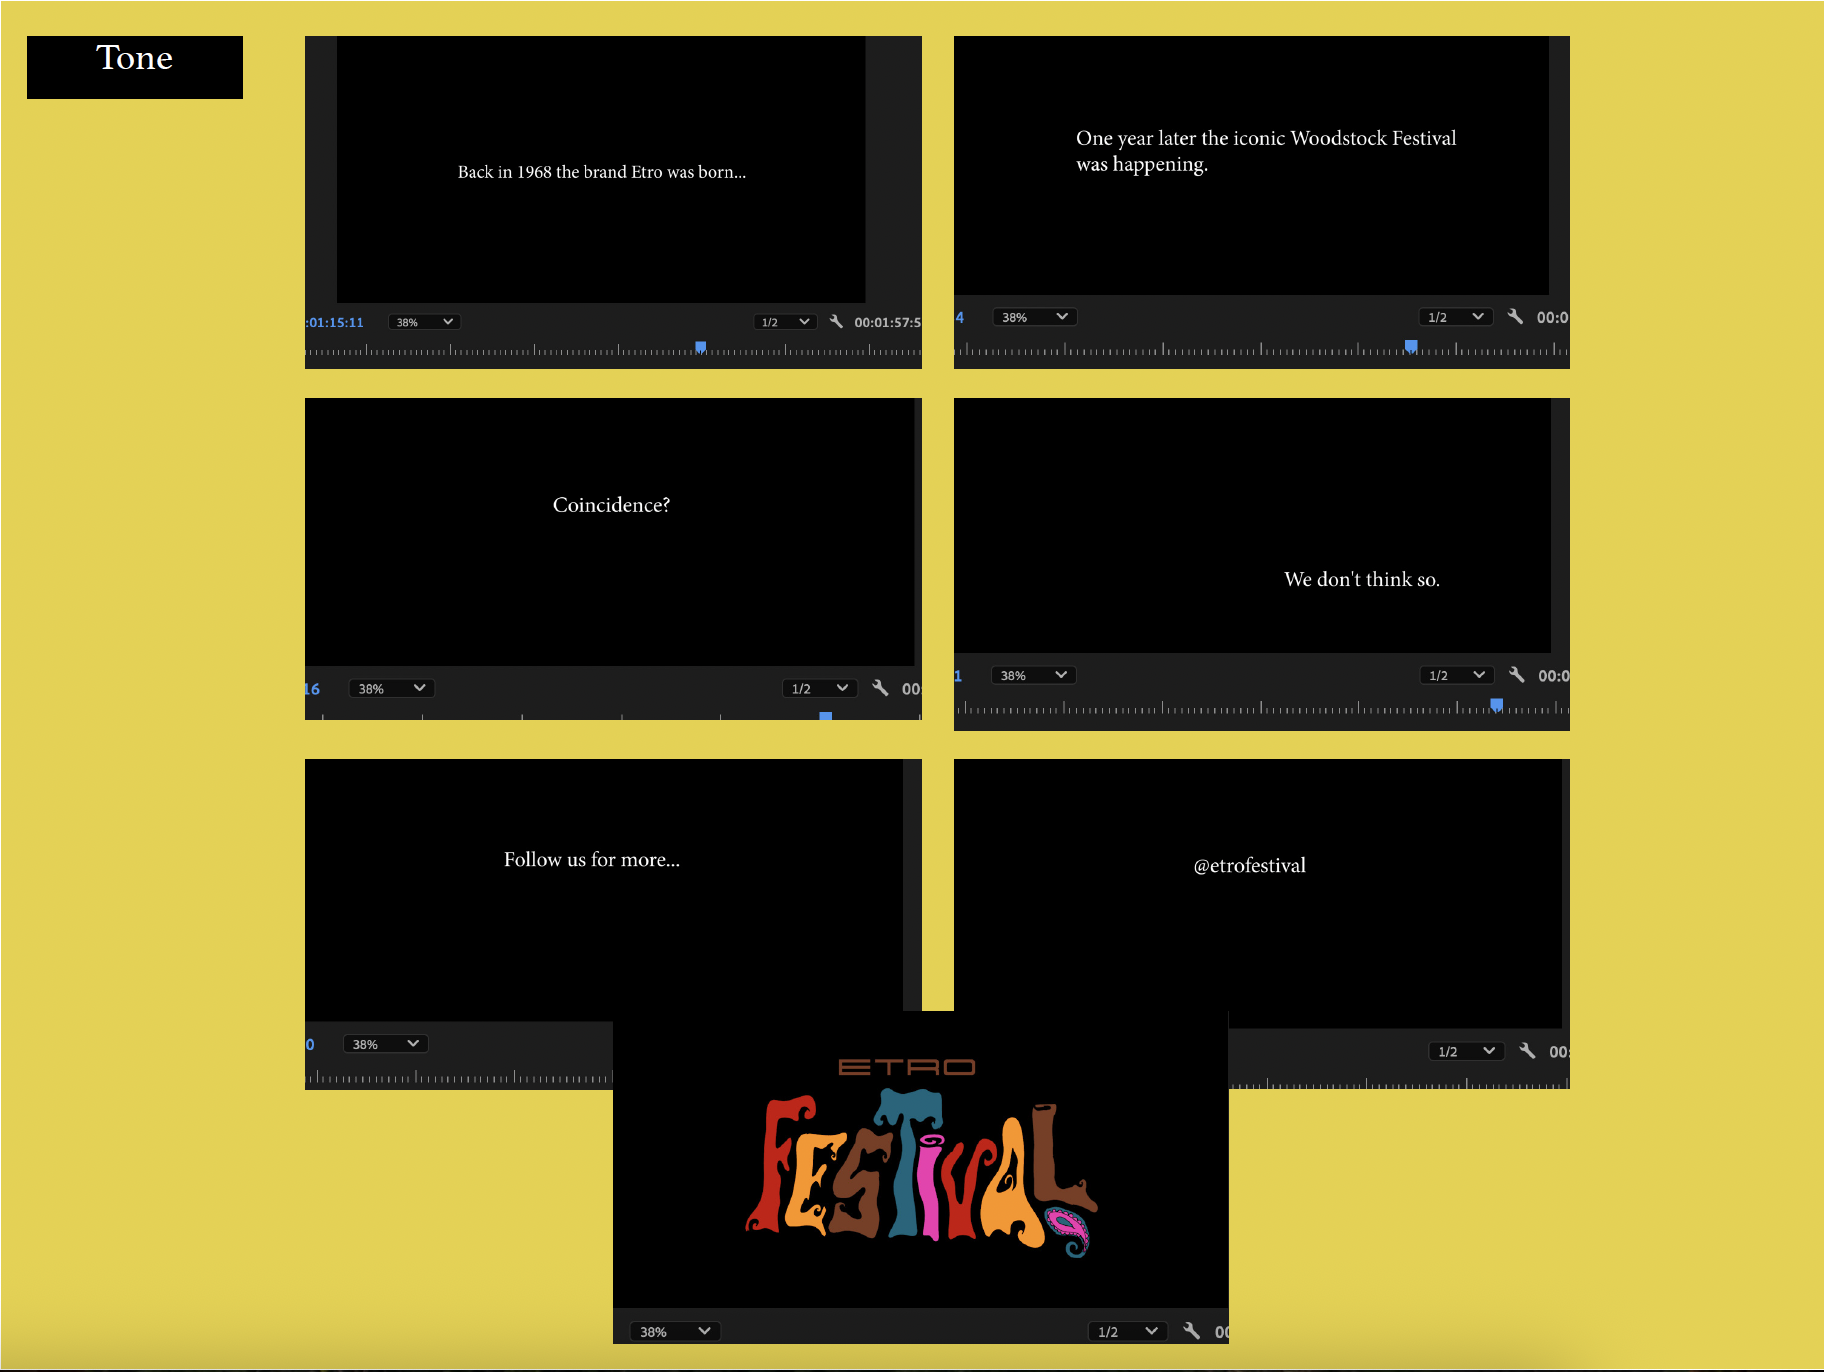1824x1372 pixels.
Task: Open the 38% zoom dropdown under 'Follow us for more...'
Action: pos(385,1044)
